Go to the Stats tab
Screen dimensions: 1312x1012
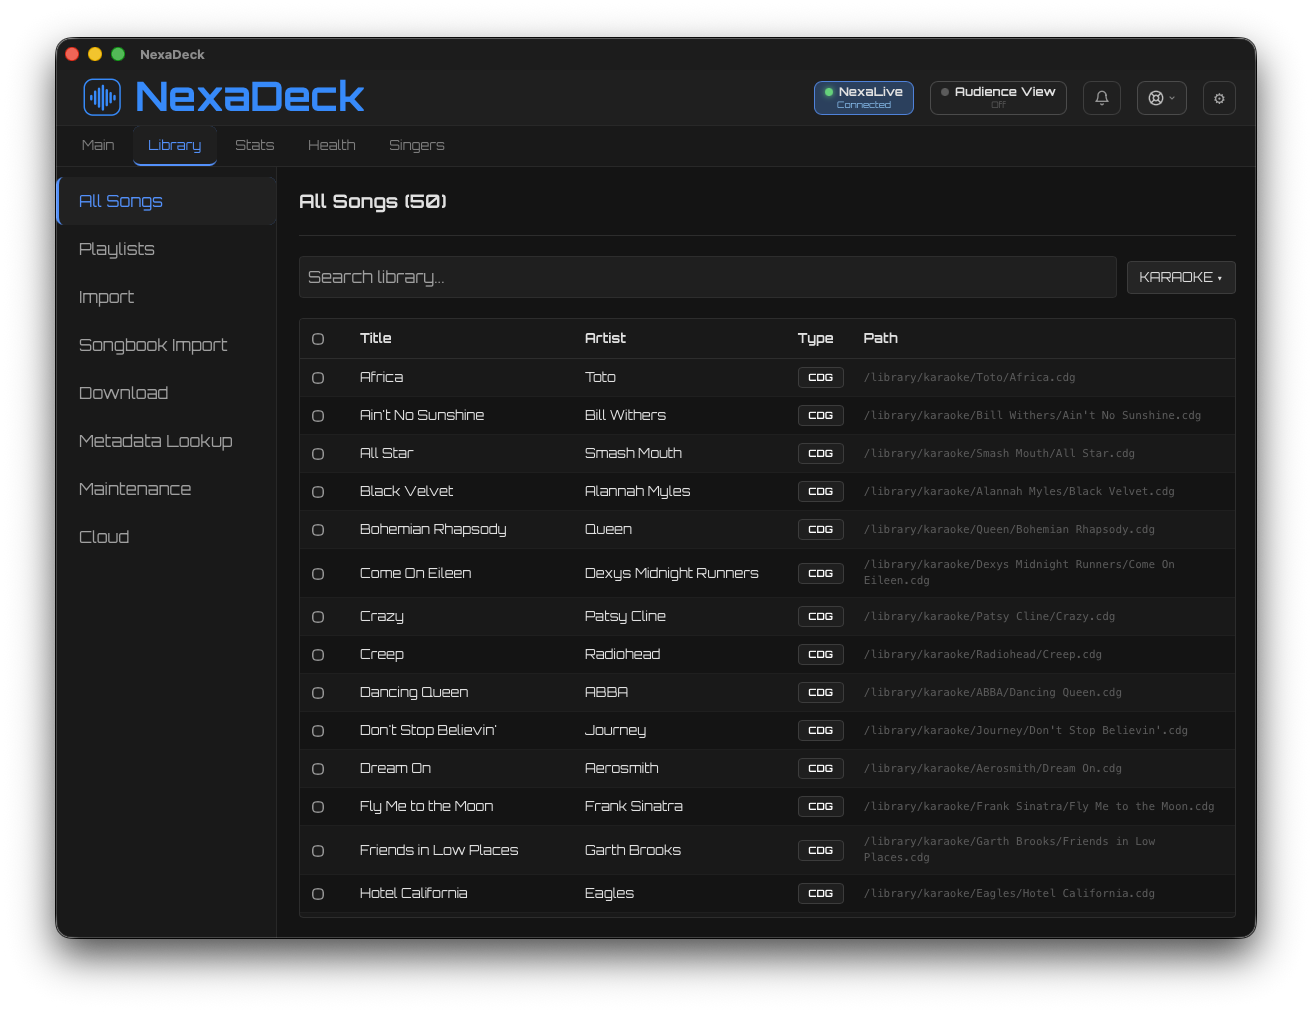point(254,145)
